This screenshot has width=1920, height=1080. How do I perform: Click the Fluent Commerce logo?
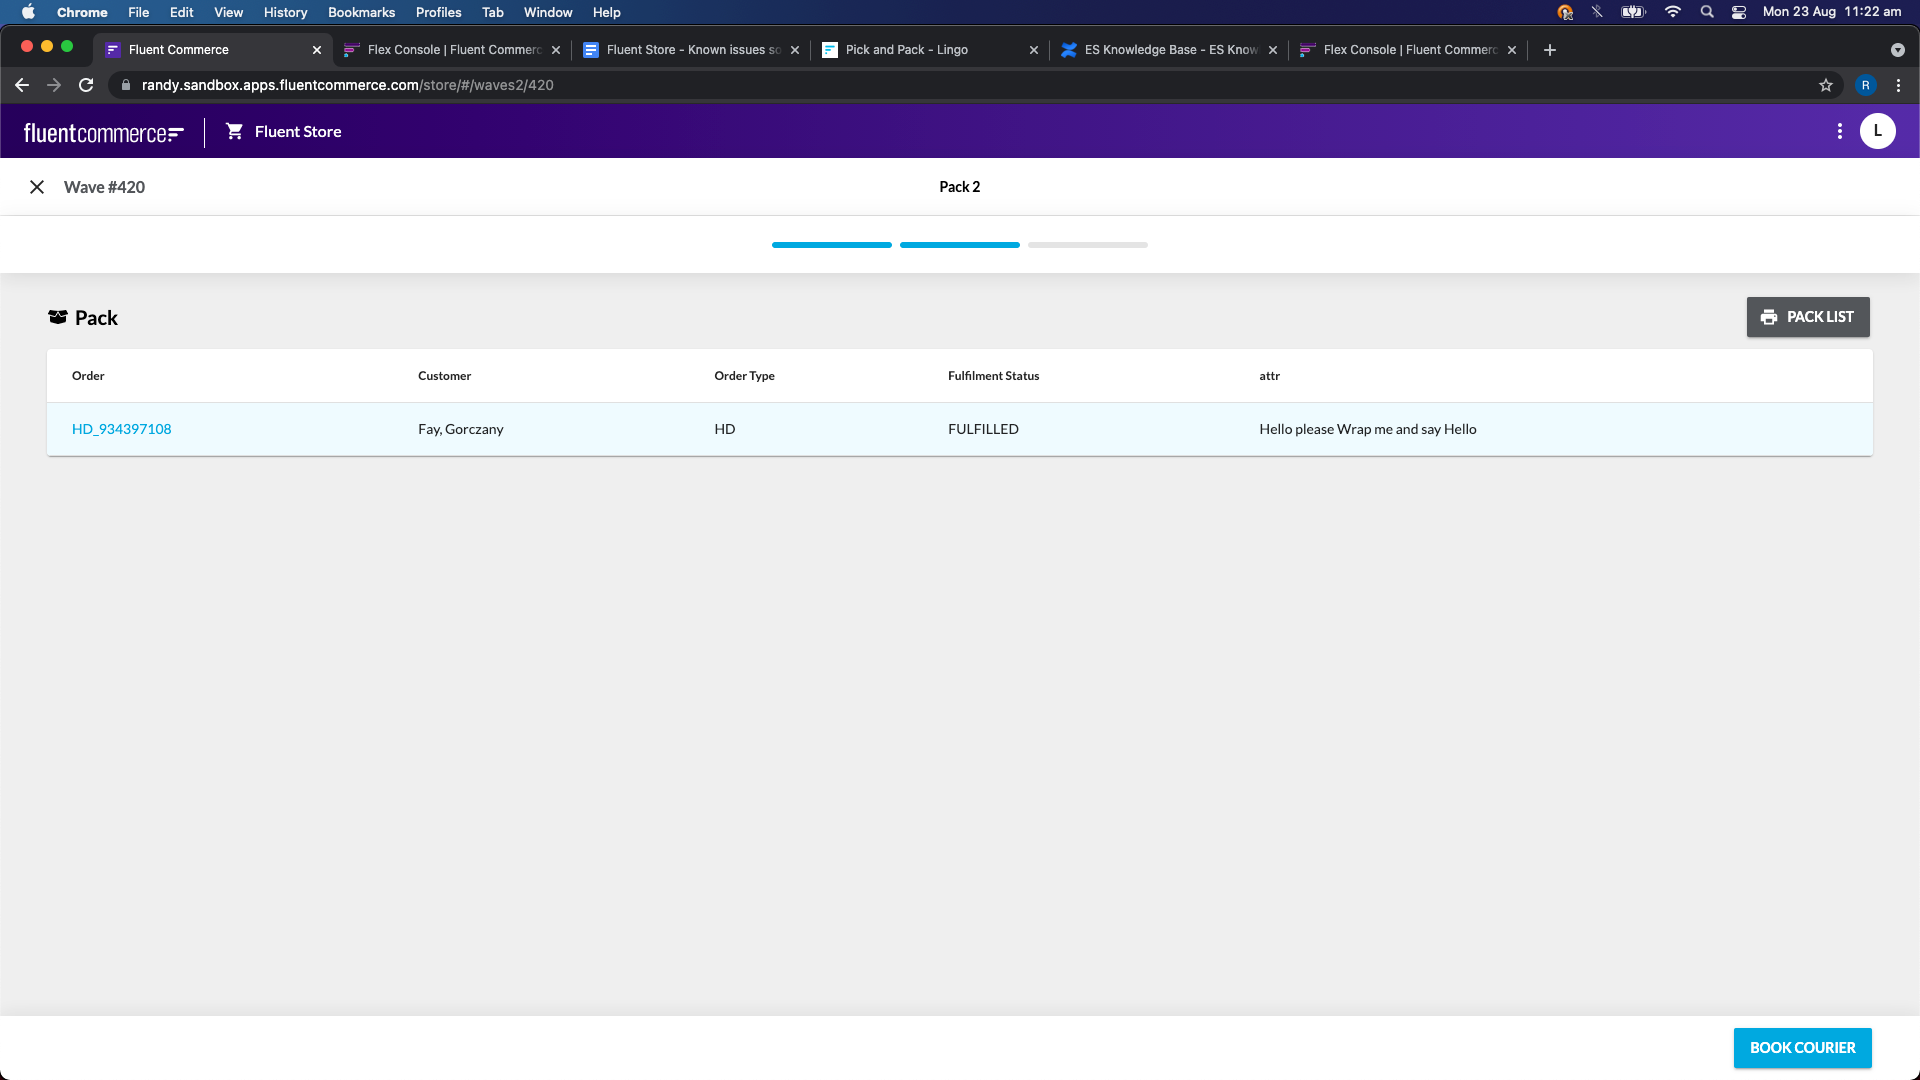[x=103, y=132]
